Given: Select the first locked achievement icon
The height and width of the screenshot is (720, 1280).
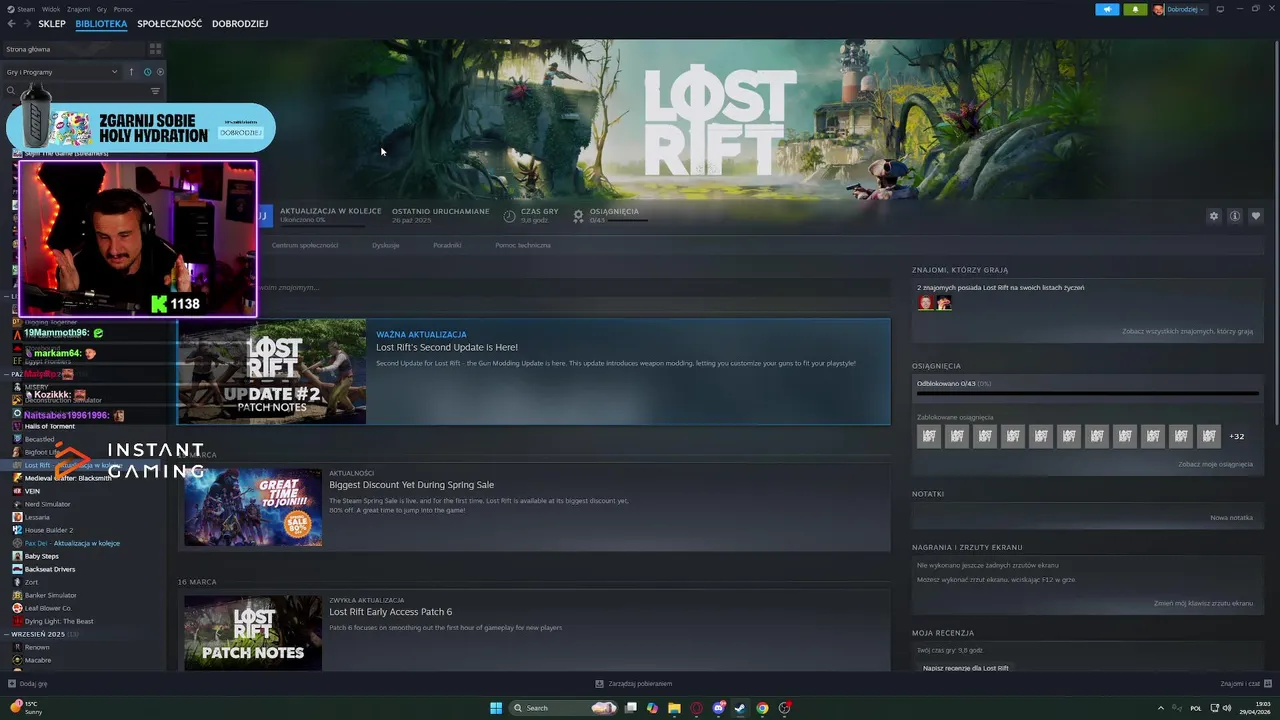Looking at the screenshot, I should 929,436.
